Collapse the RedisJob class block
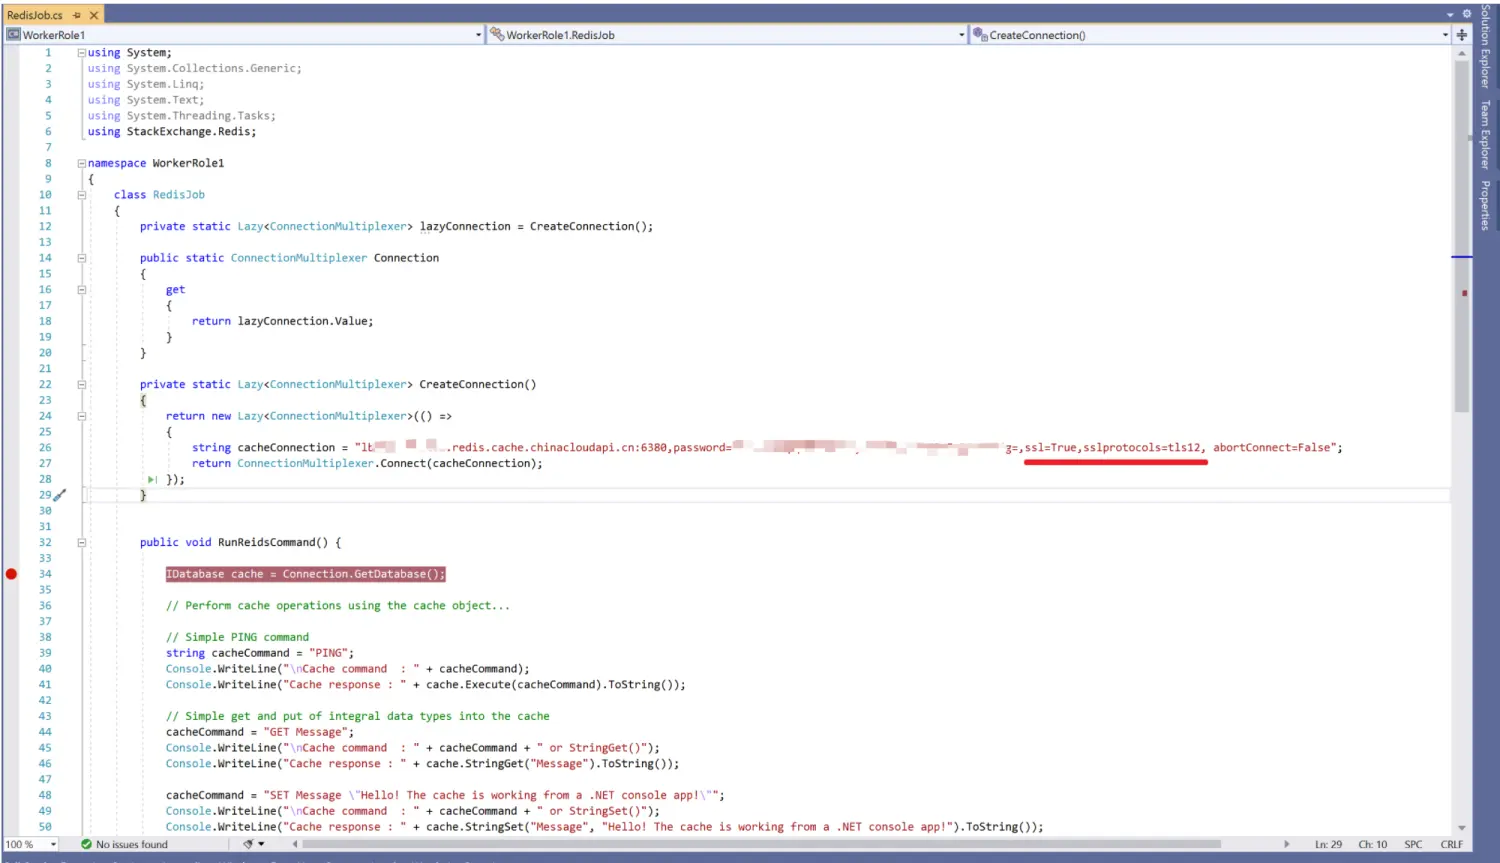Viewport: 1500px width, 863px height. pos(82,195)
